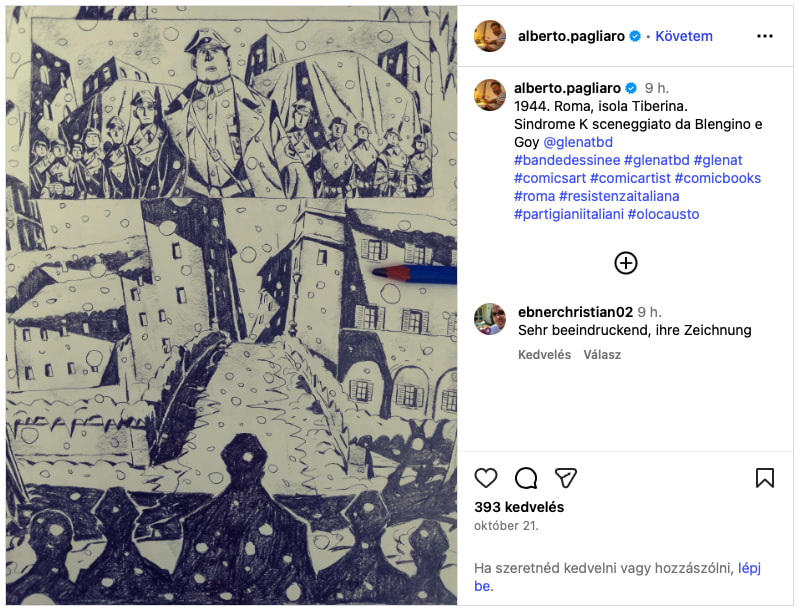
Task: Open the #bandedessinee hashtag
Action: [566, 160]
